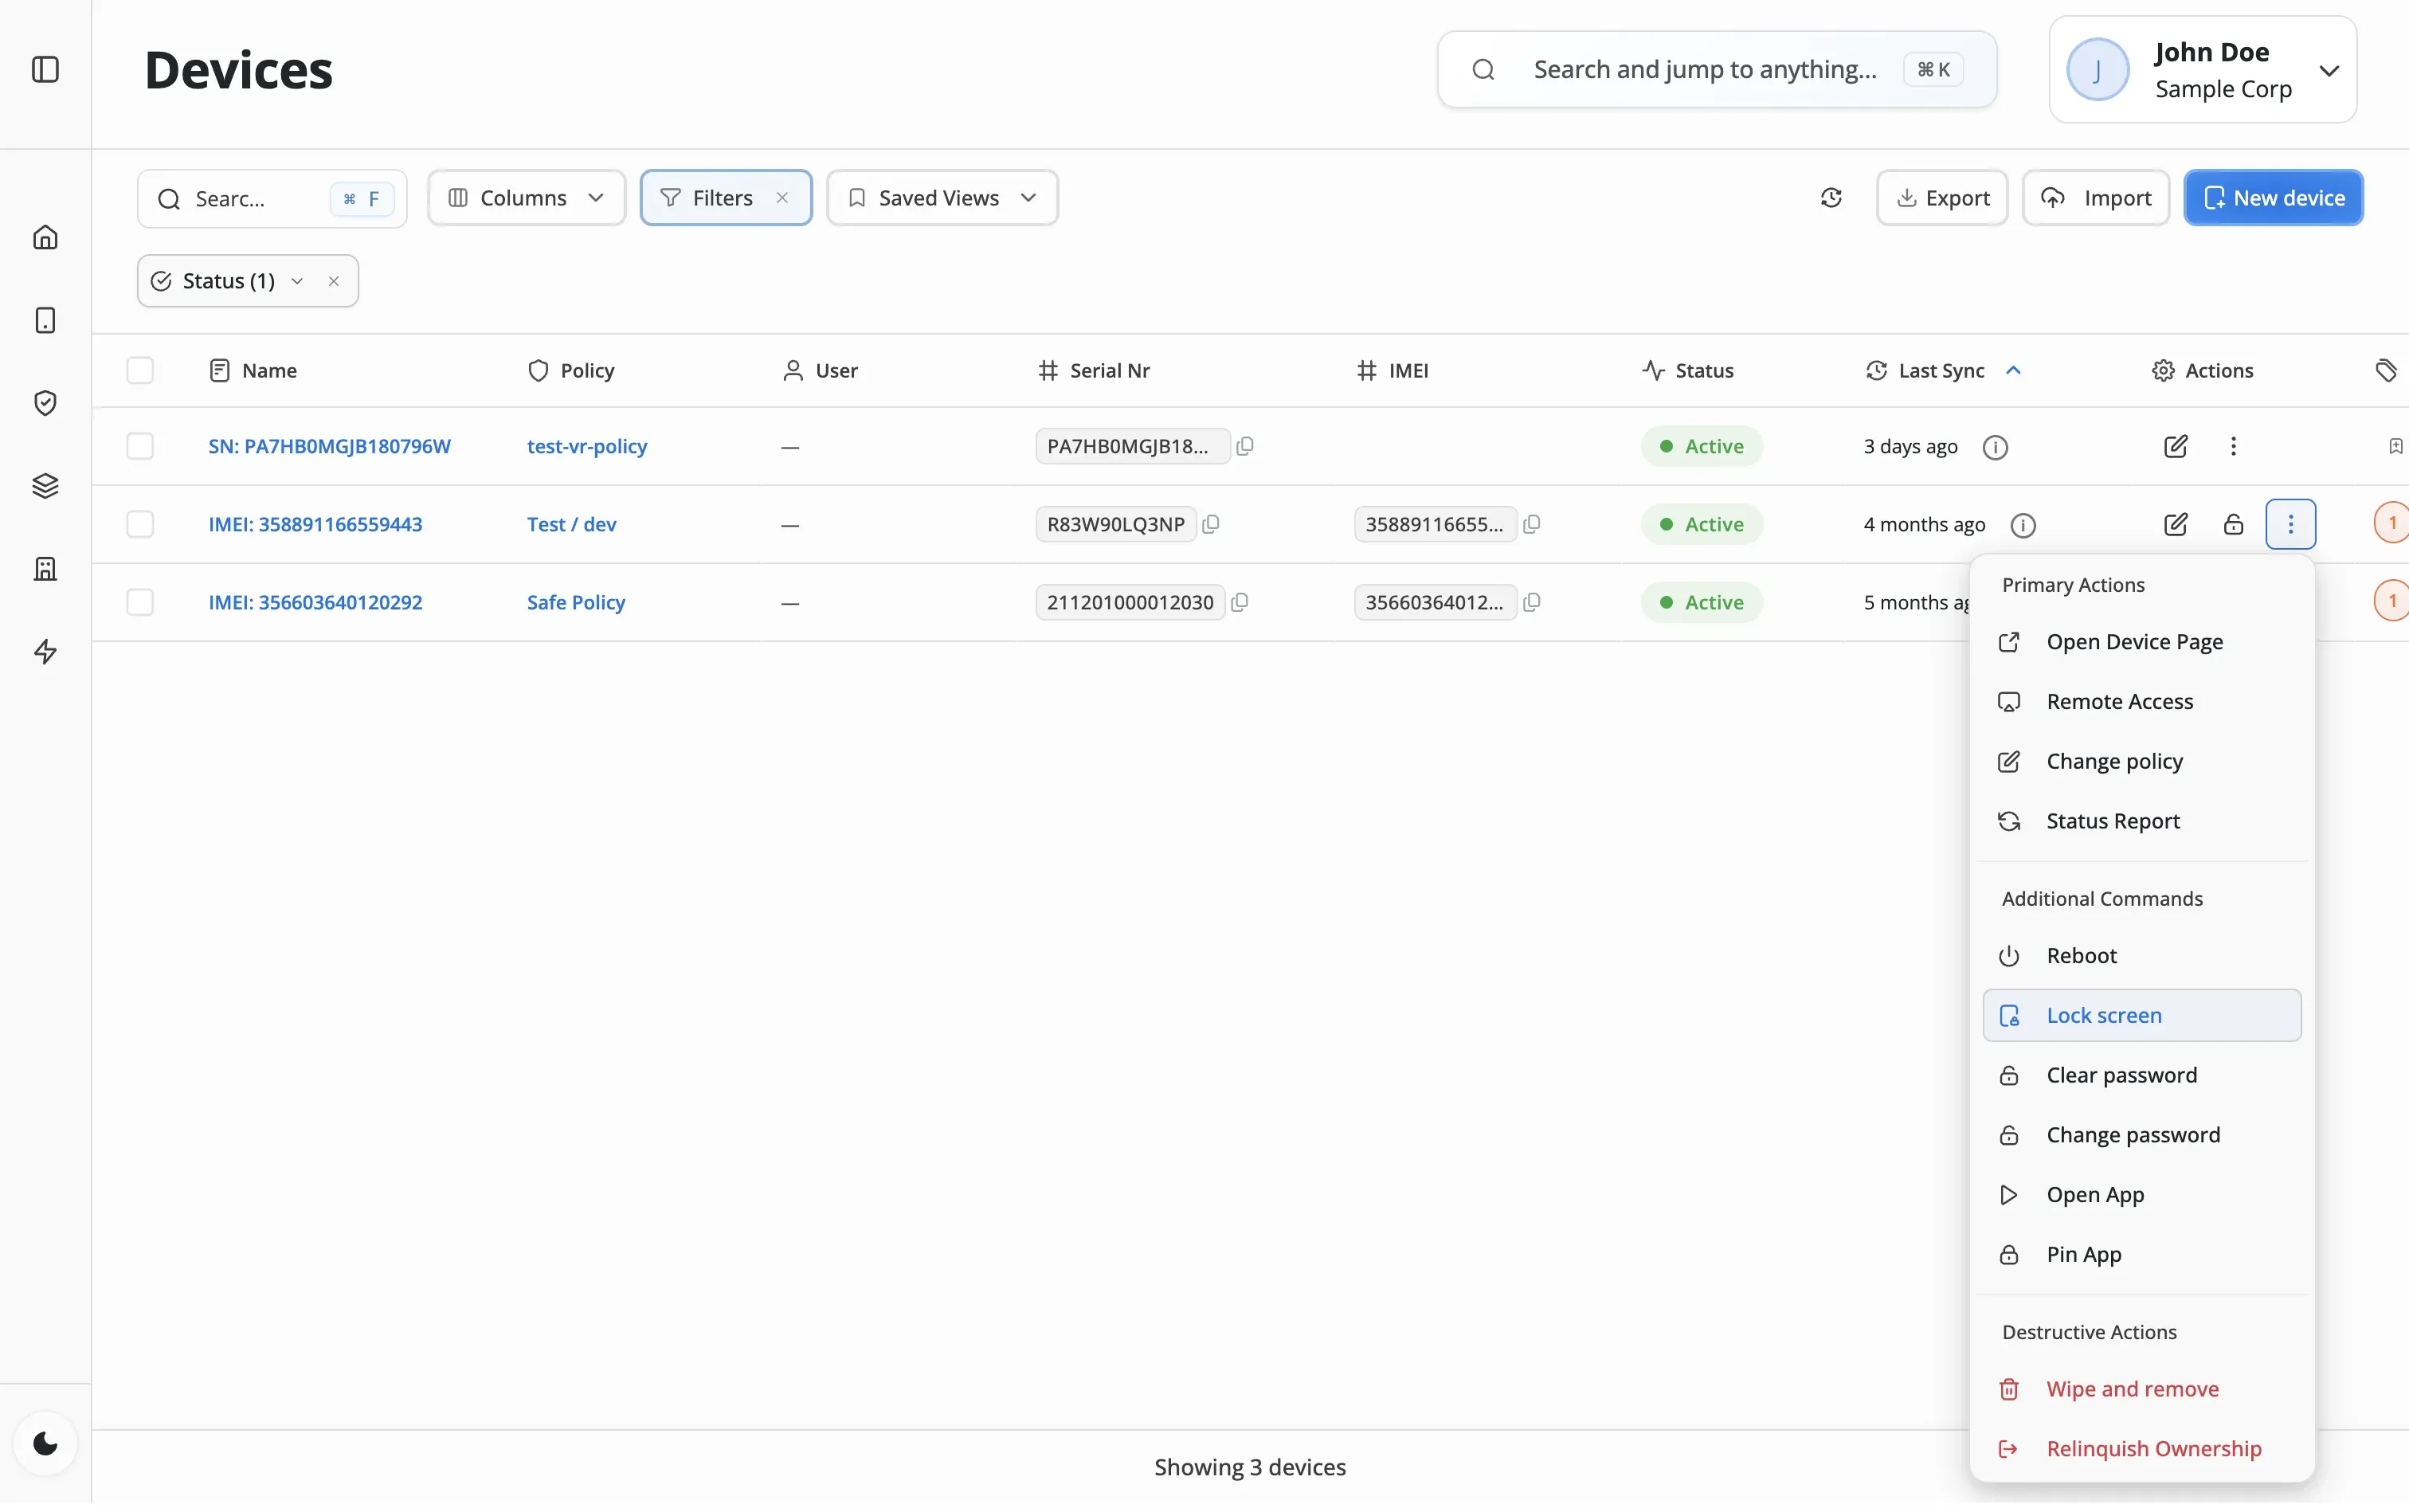This screenshot has width=2409, height=1512.
Task: Check the select-all header checkbox
Action: (x=140, y=371)
